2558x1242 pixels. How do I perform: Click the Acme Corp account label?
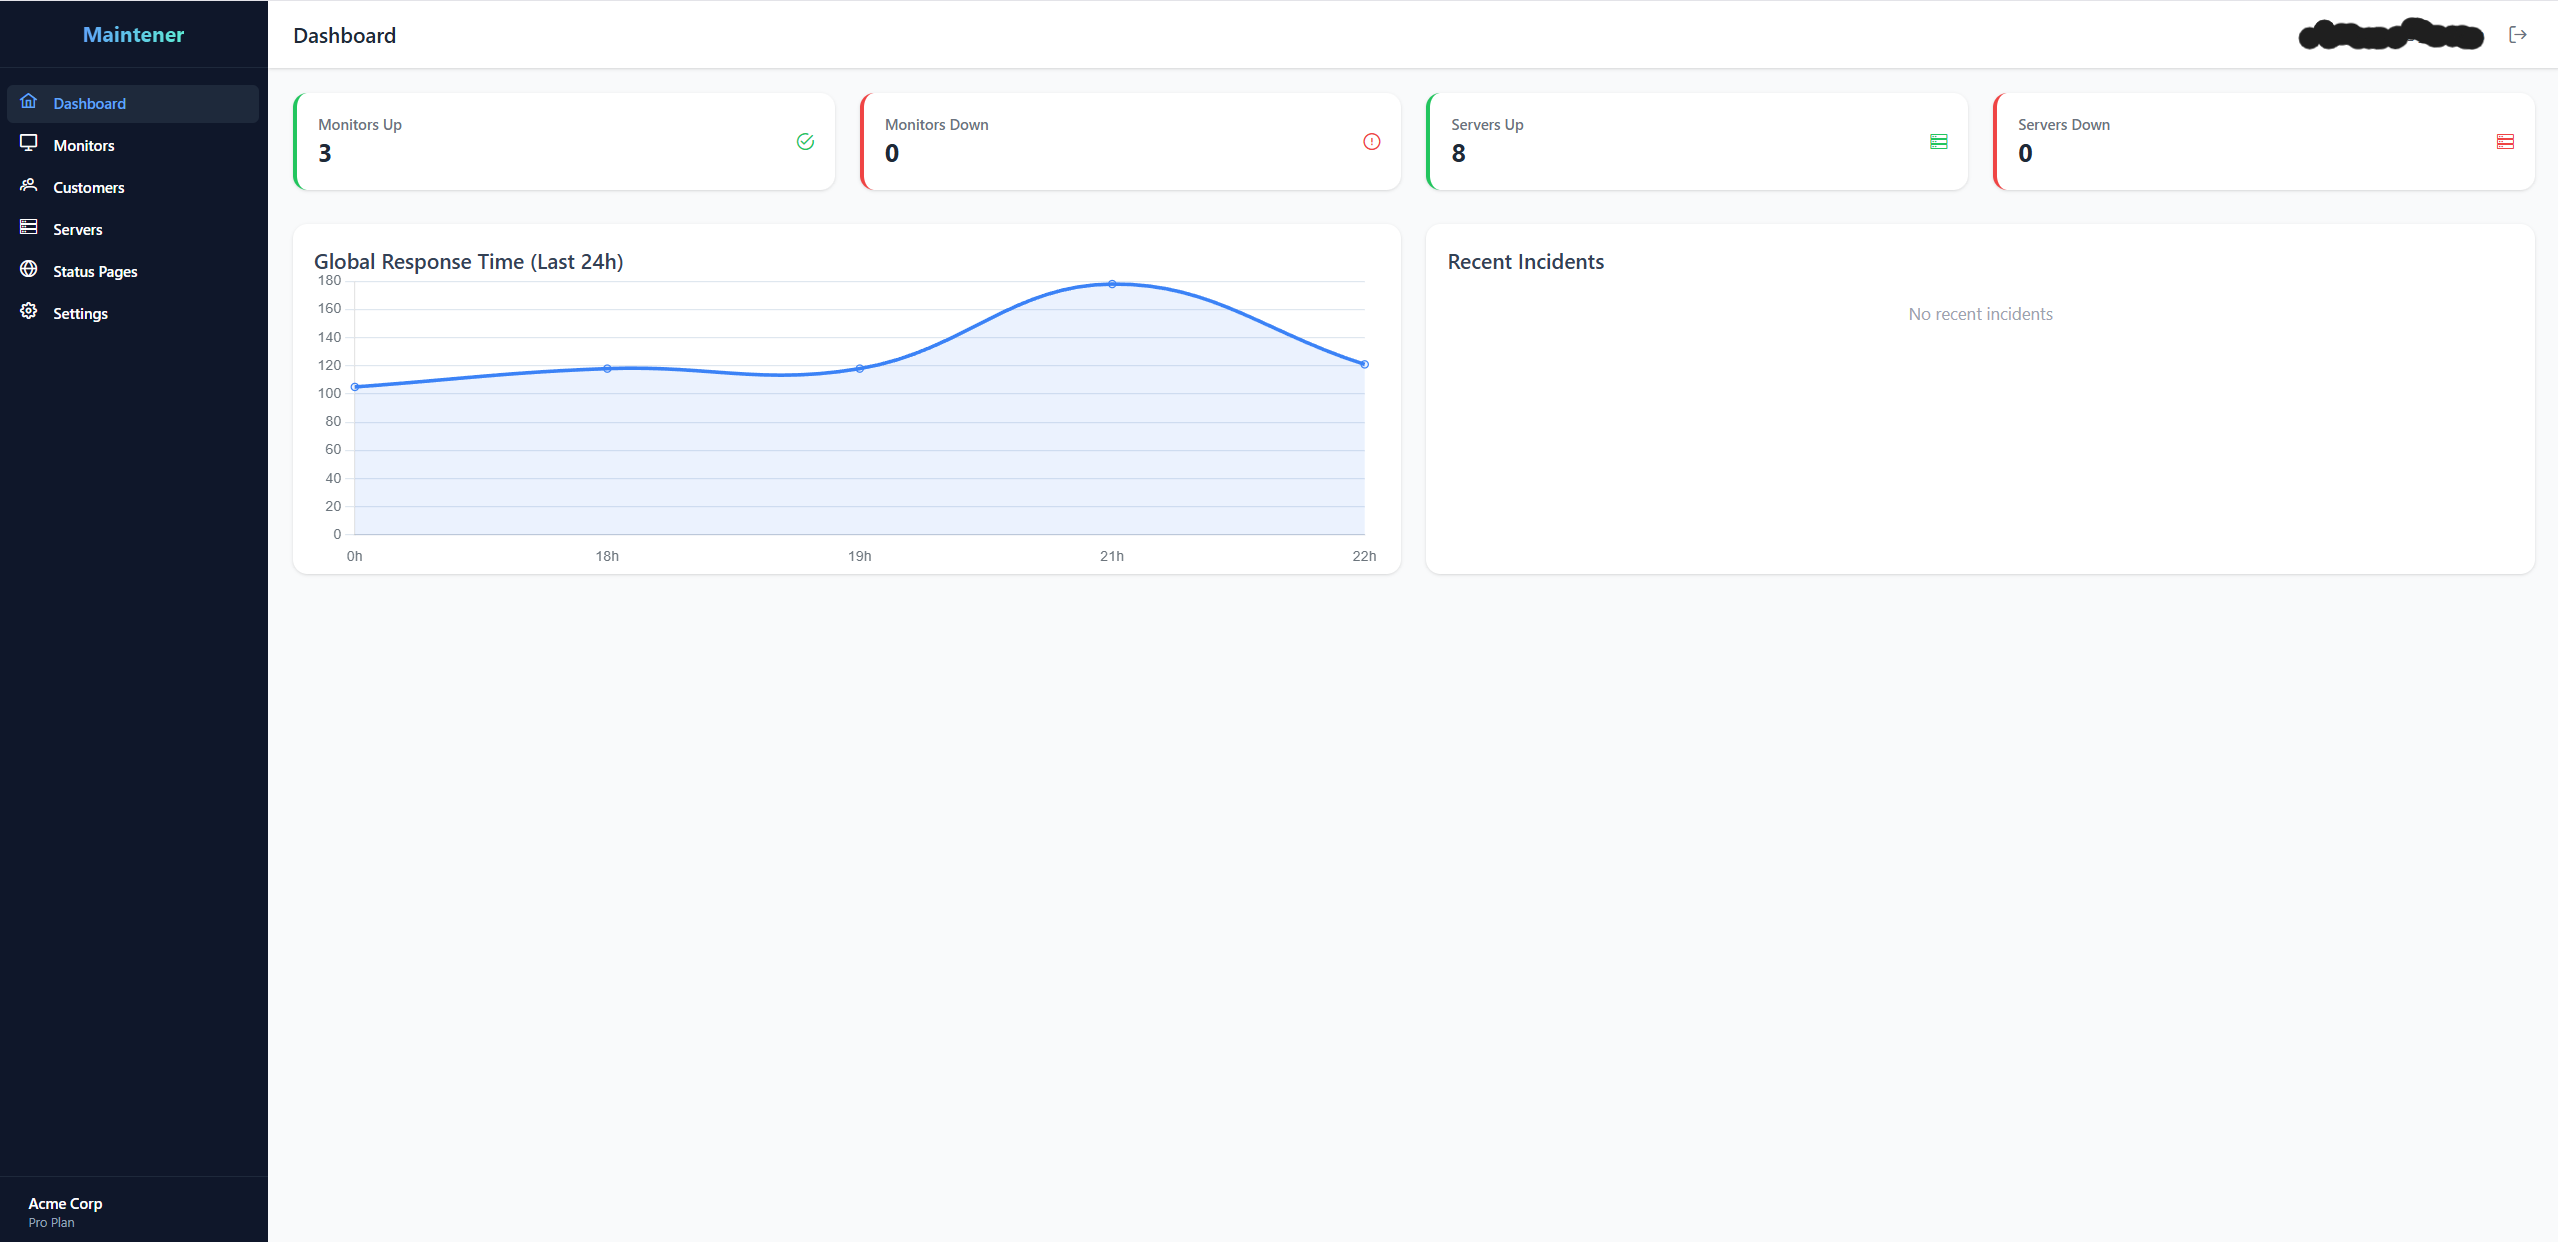tap(65, 1203)
